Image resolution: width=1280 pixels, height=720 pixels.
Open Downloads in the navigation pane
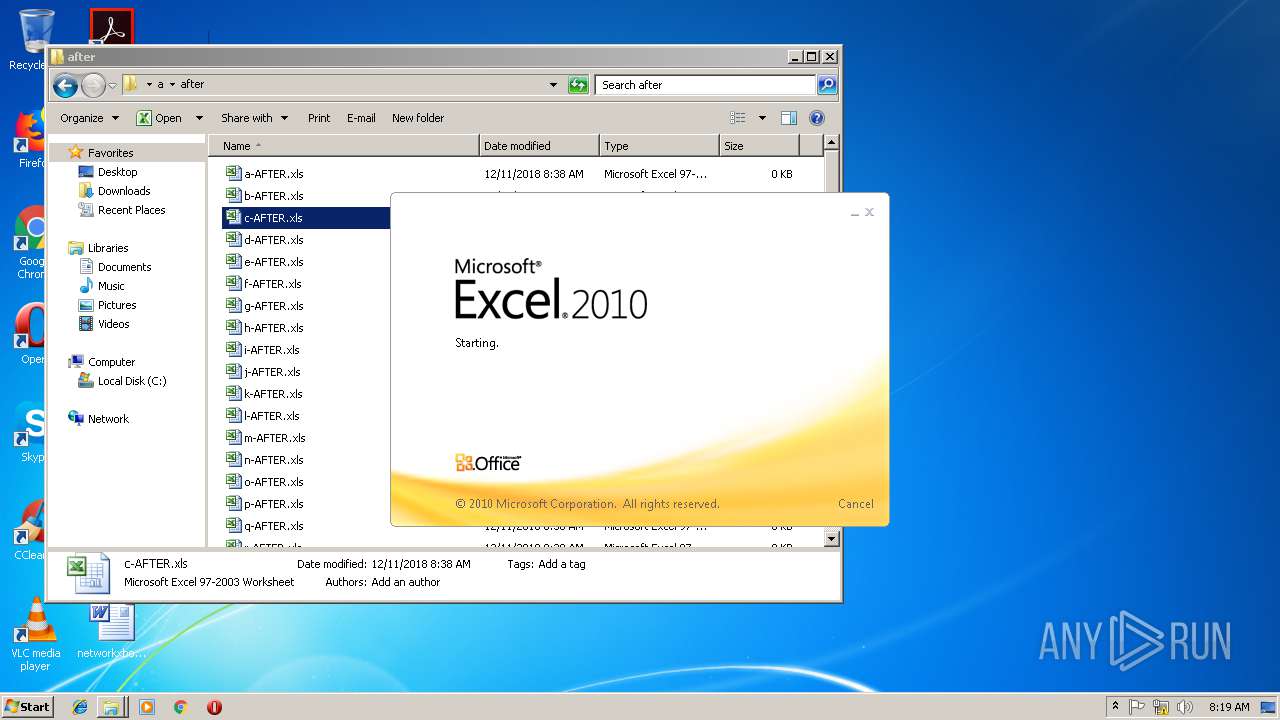click(124, 191)
